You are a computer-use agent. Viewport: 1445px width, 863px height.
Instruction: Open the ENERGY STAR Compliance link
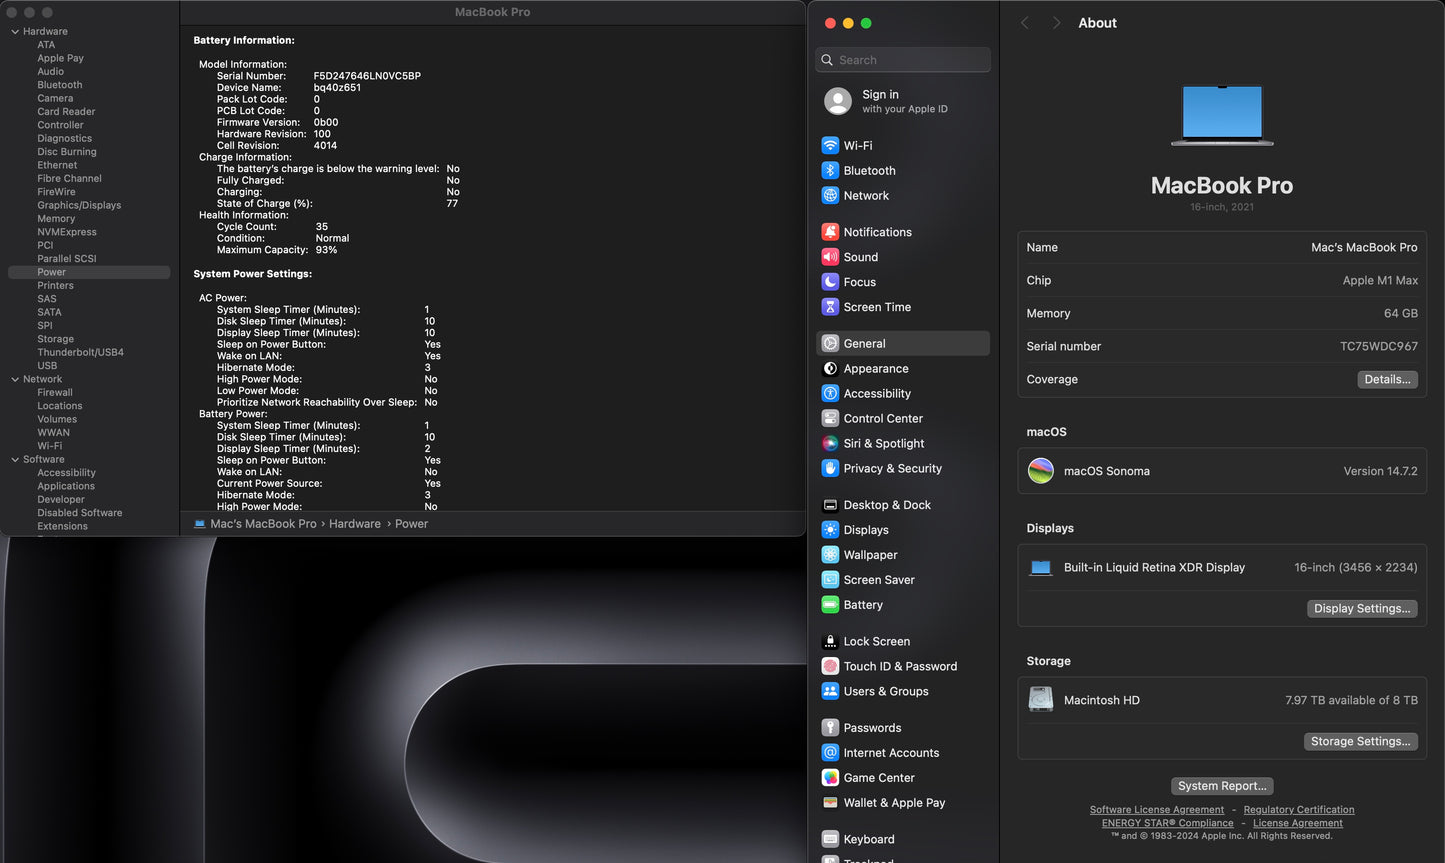pyautogui.click(x=1168, y=823)
